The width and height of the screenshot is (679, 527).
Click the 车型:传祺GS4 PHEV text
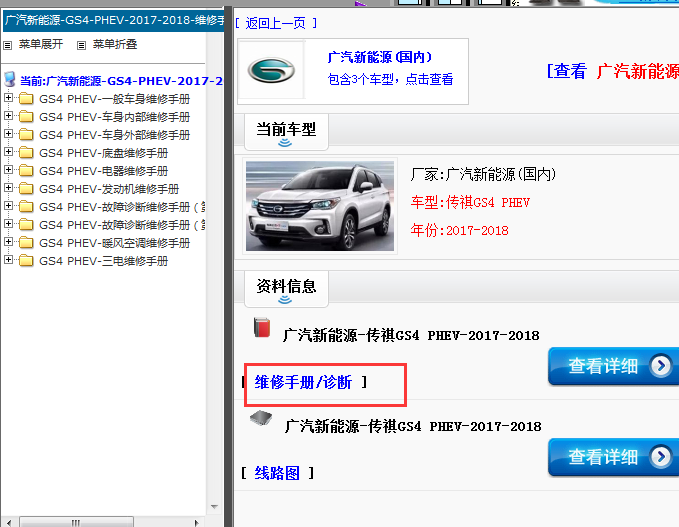(x=470, y=202)
